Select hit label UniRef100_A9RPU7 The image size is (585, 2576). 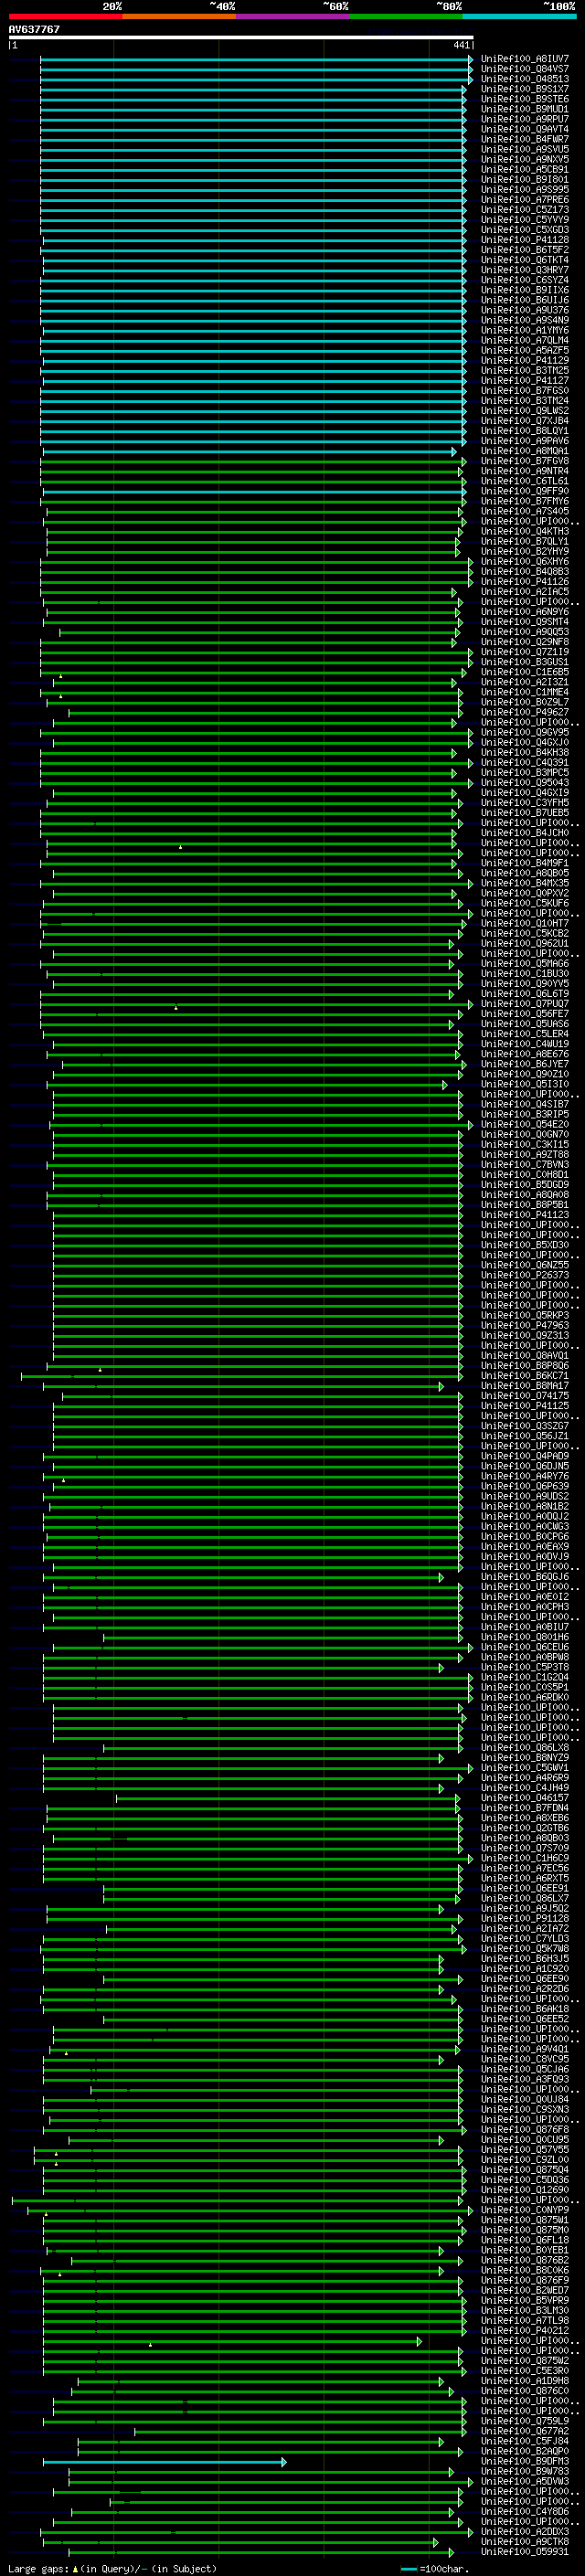525,119
